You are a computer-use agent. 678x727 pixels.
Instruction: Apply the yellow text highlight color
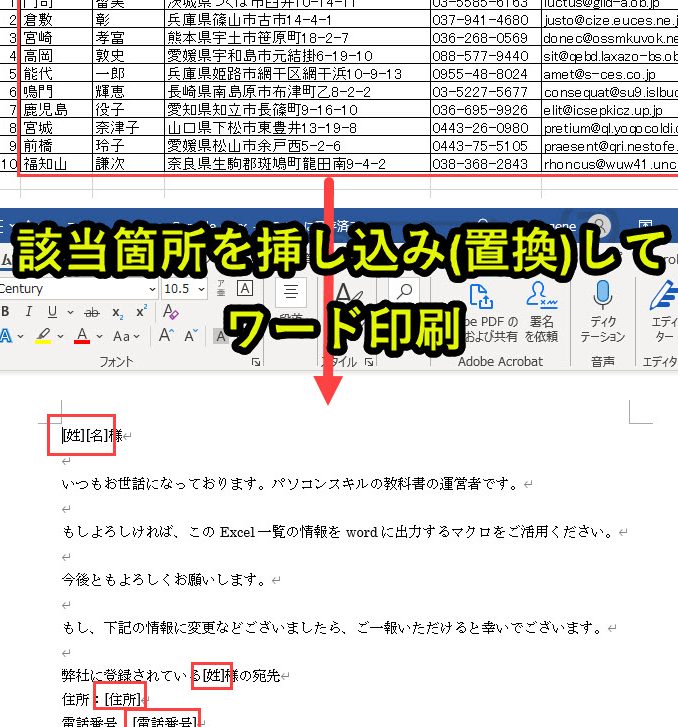43,336
